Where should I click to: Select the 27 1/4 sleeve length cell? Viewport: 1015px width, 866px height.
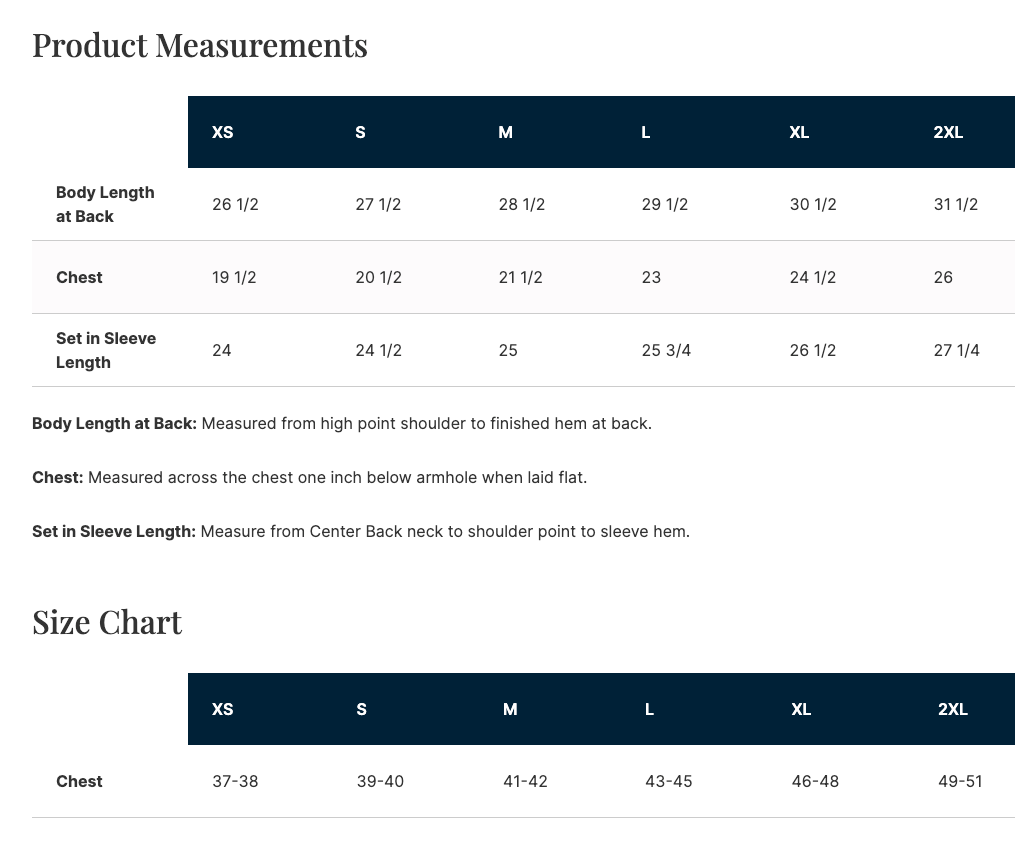click(956, 350)
